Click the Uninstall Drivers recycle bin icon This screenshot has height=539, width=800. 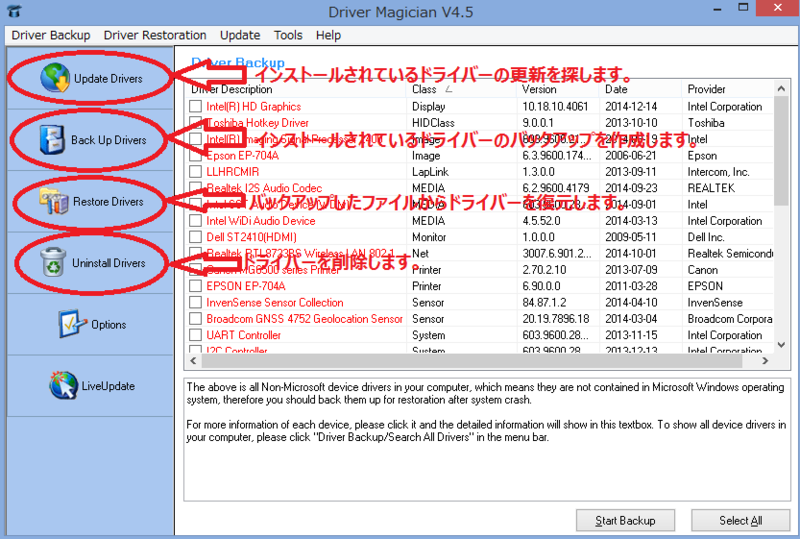click(53, 262)
